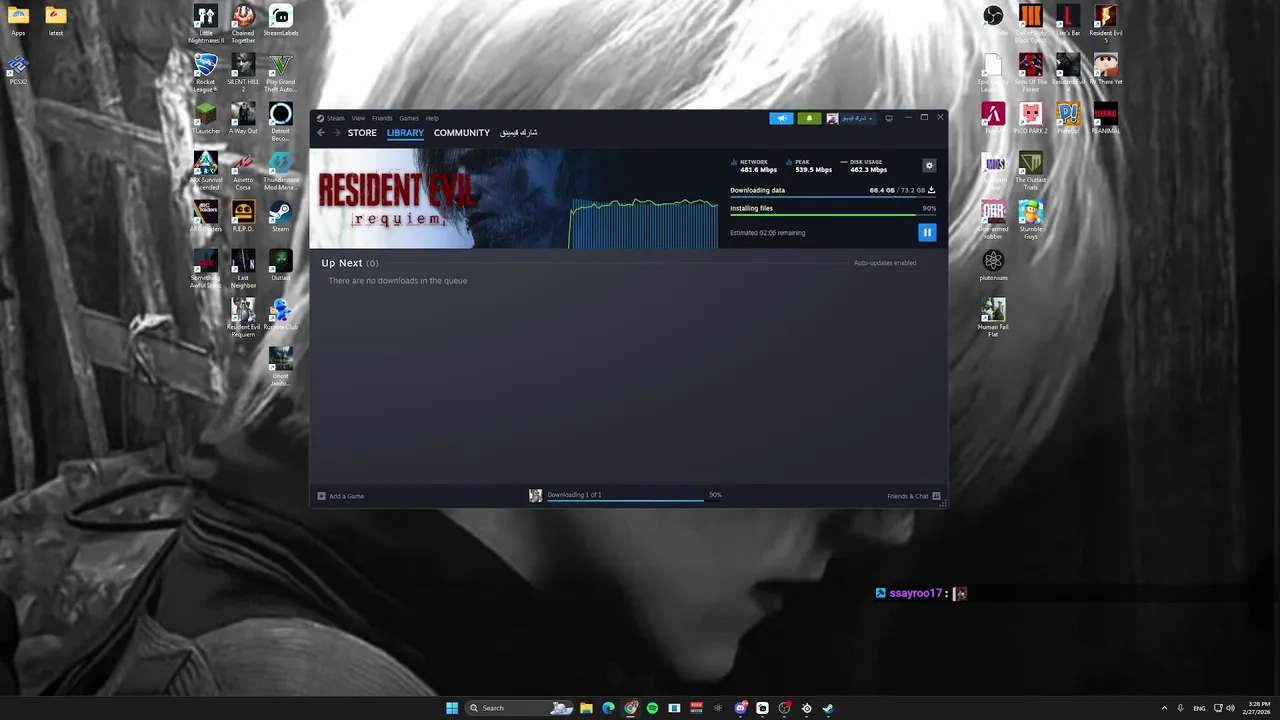
Task: Select PCSX2 desktop icon
Action: coord(18,70)
